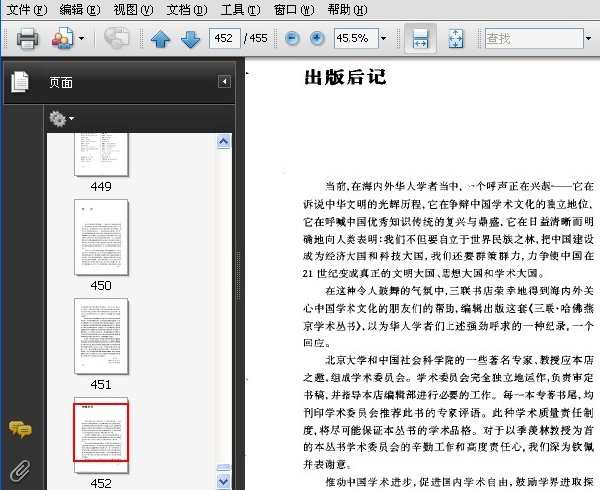Image resolution: width=600 pixels, height=490 pixels.
Task: Click the zoom percentage field 45.5%
Action: point(356,38)
